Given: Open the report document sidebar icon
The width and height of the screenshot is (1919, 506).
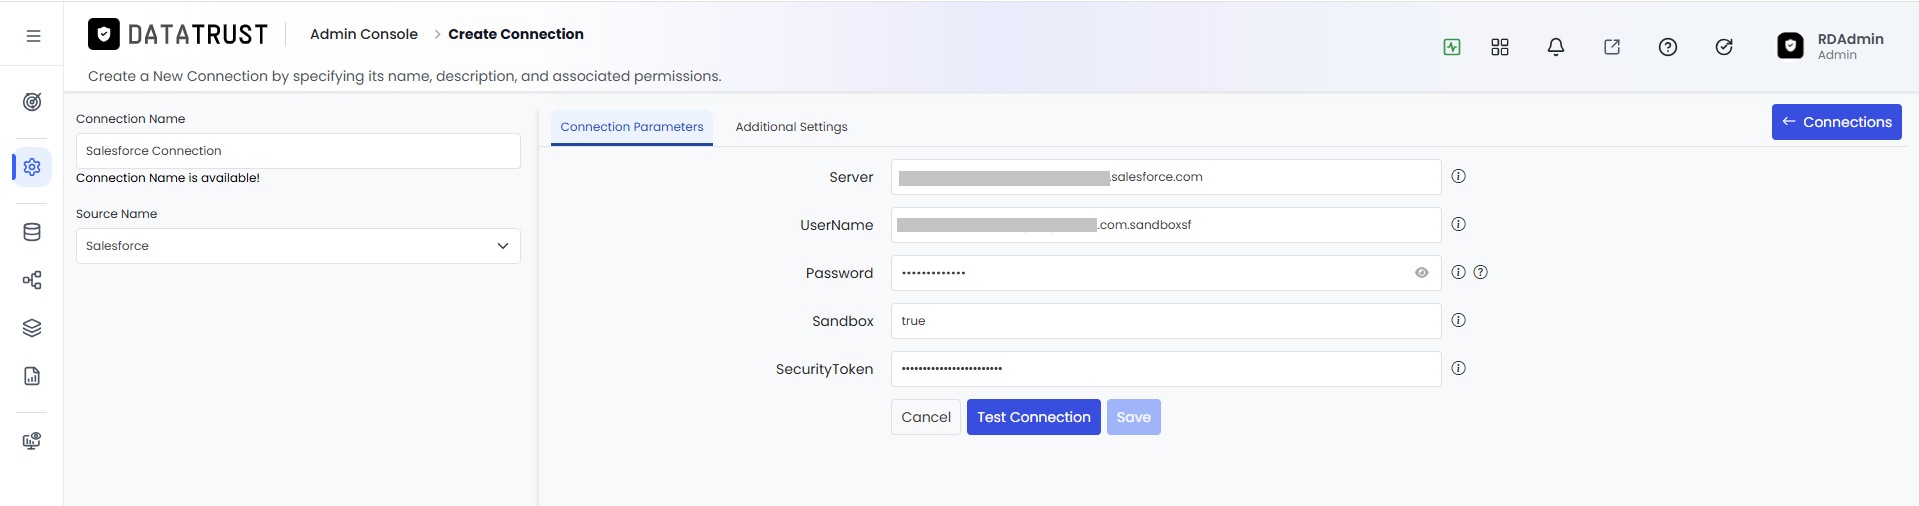Looking at the screenshot, I should 32,376.
